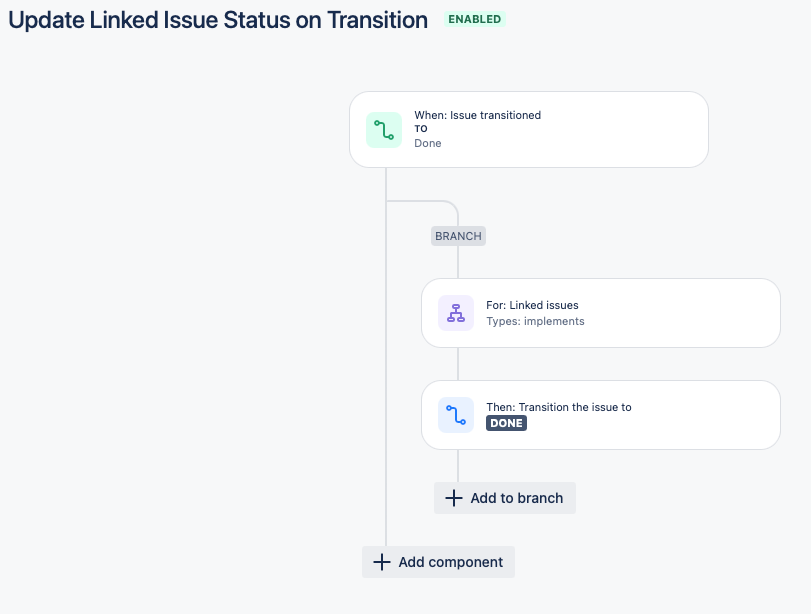Click the plus icon beside Add to branch

454,498
